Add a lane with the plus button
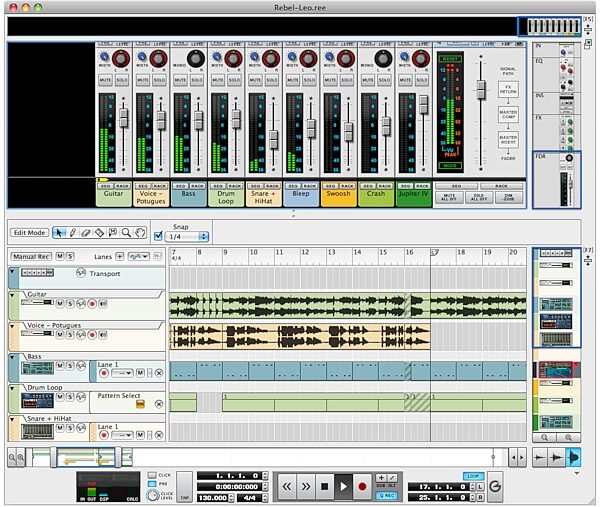600x507 pixels. coord(120,256)
